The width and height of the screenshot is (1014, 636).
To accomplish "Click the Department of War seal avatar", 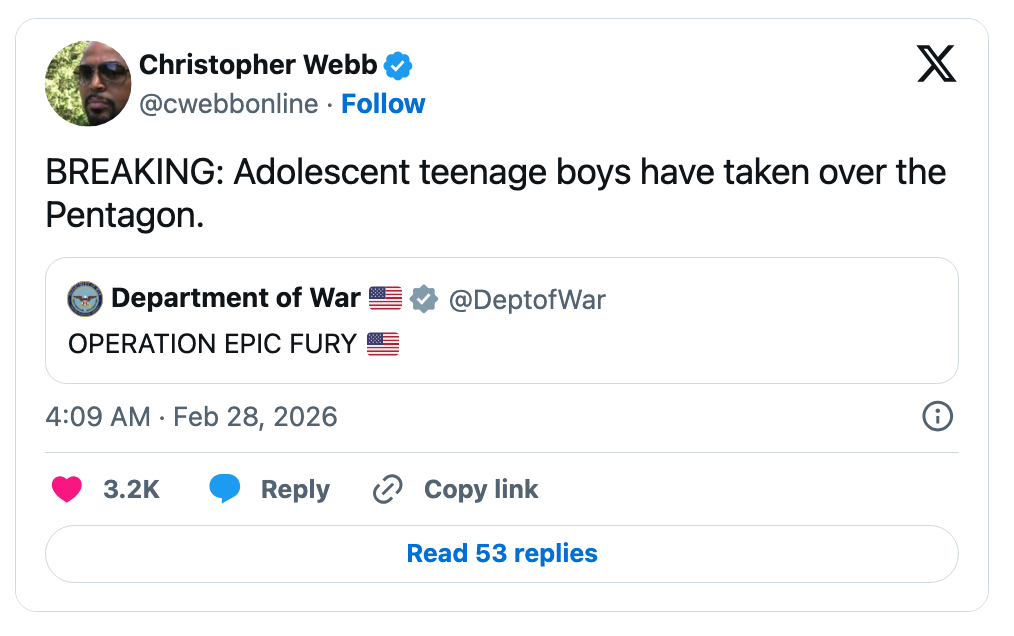I will coord(85,298).
